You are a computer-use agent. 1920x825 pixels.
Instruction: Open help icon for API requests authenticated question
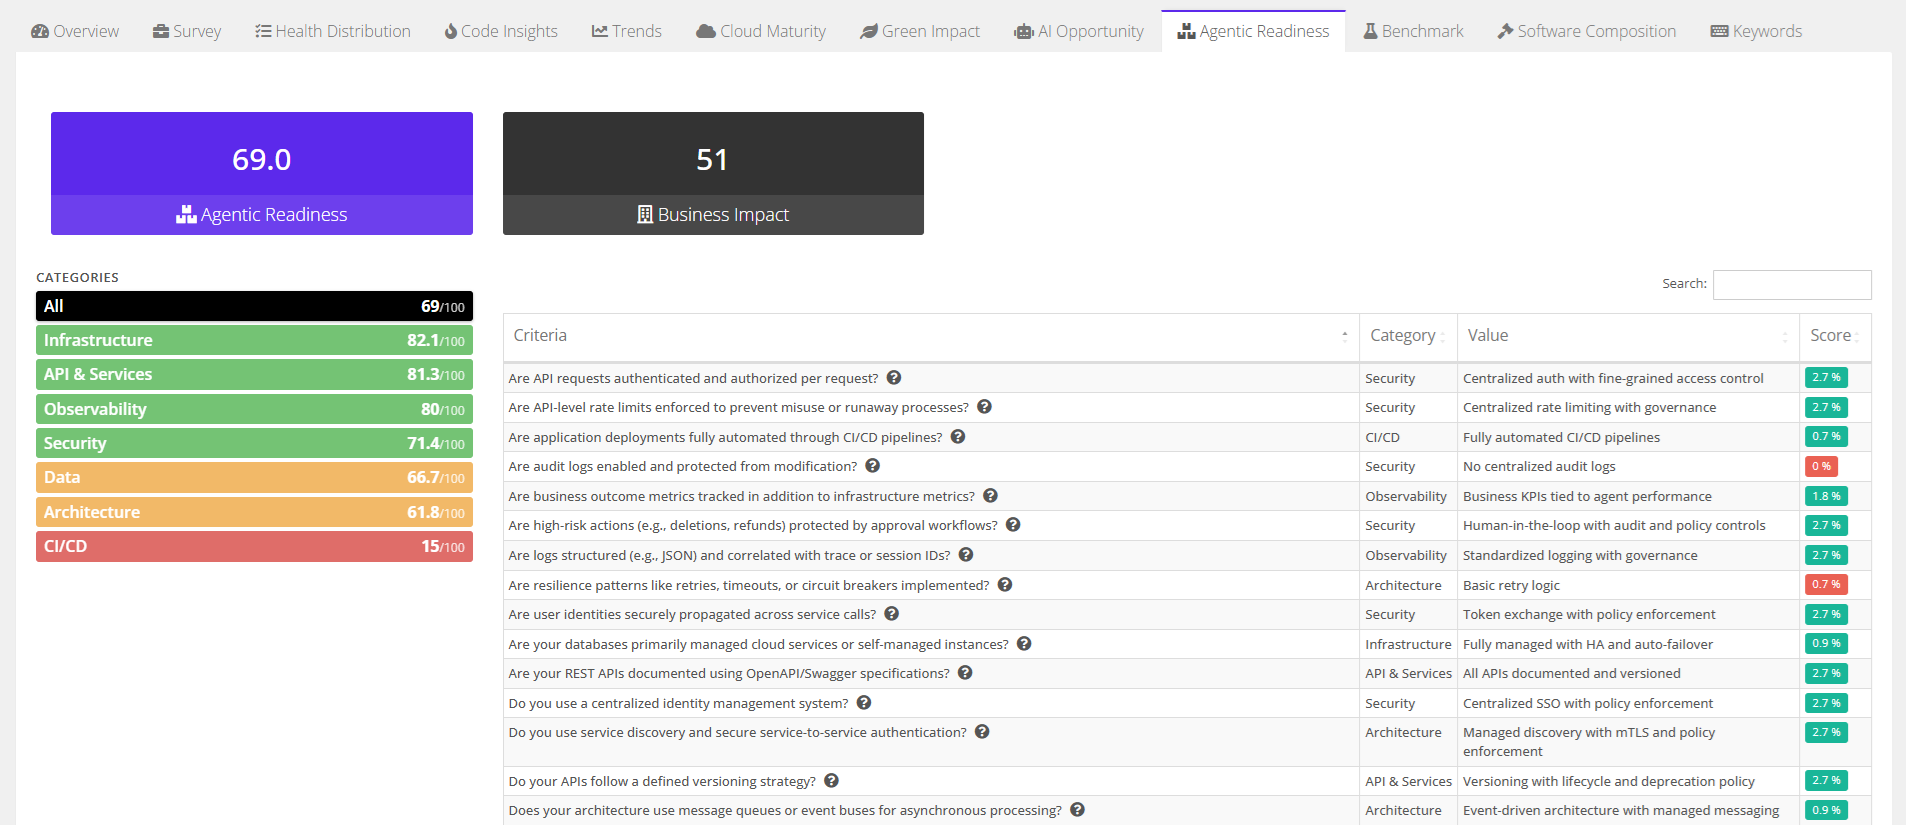pos(894,378)
